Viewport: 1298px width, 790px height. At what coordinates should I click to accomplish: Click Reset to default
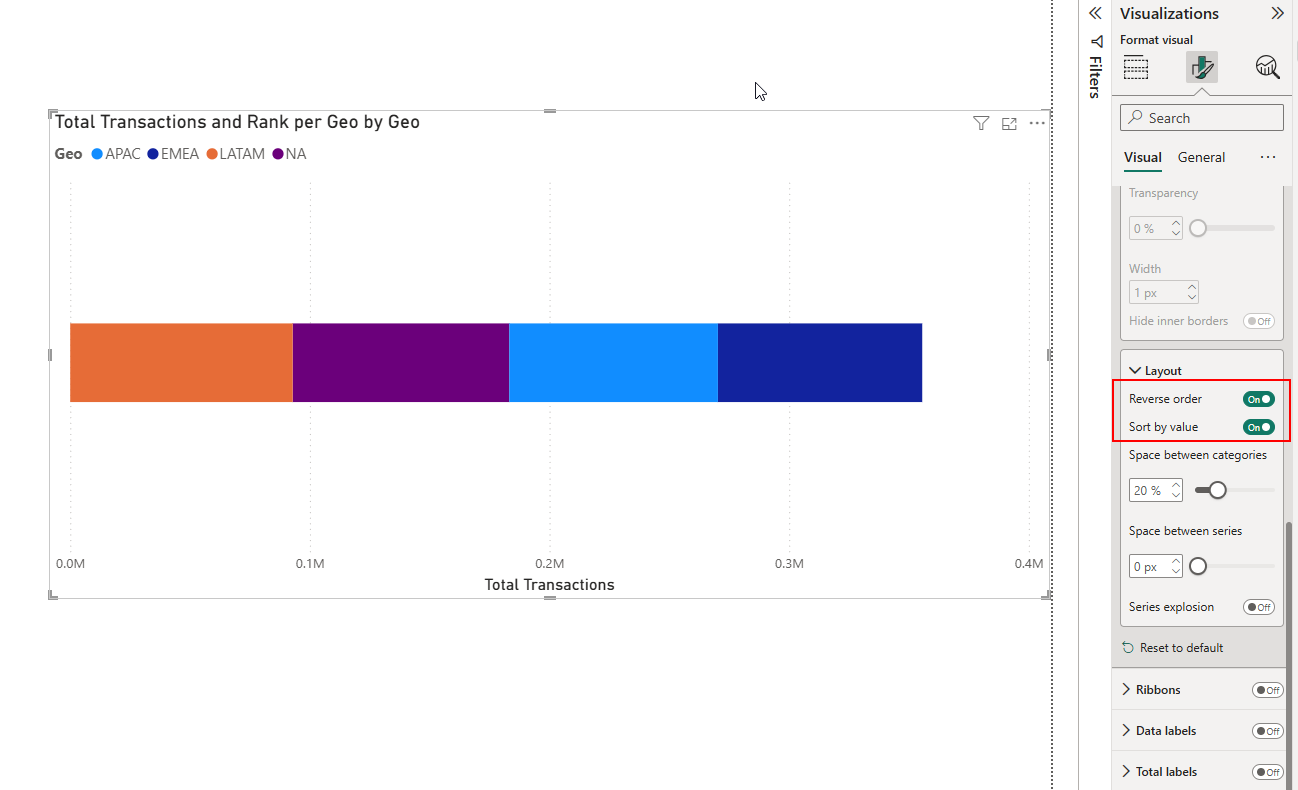pos(1173,648)
